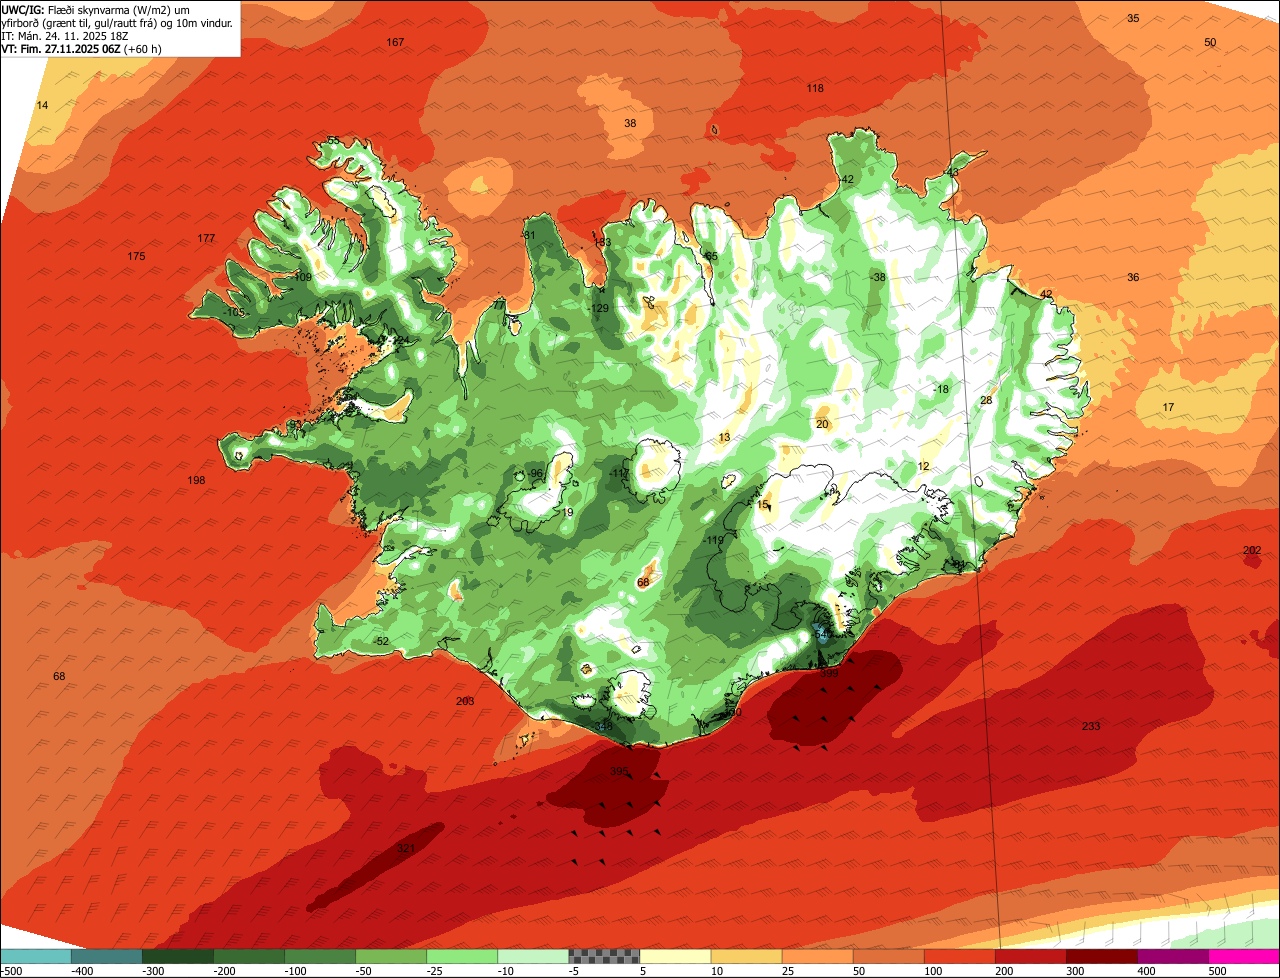Click the red-orange swatch above legend 100
Image resolution: width=1280 pixels, height=978 pixels.
(x=959, y=956)
